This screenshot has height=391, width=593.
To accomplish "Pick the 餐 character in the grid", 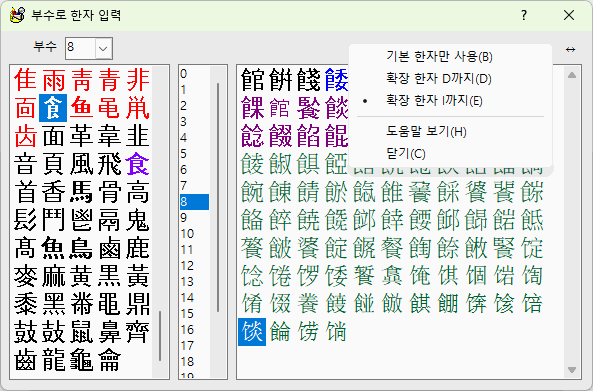I will tap(392, 248).
